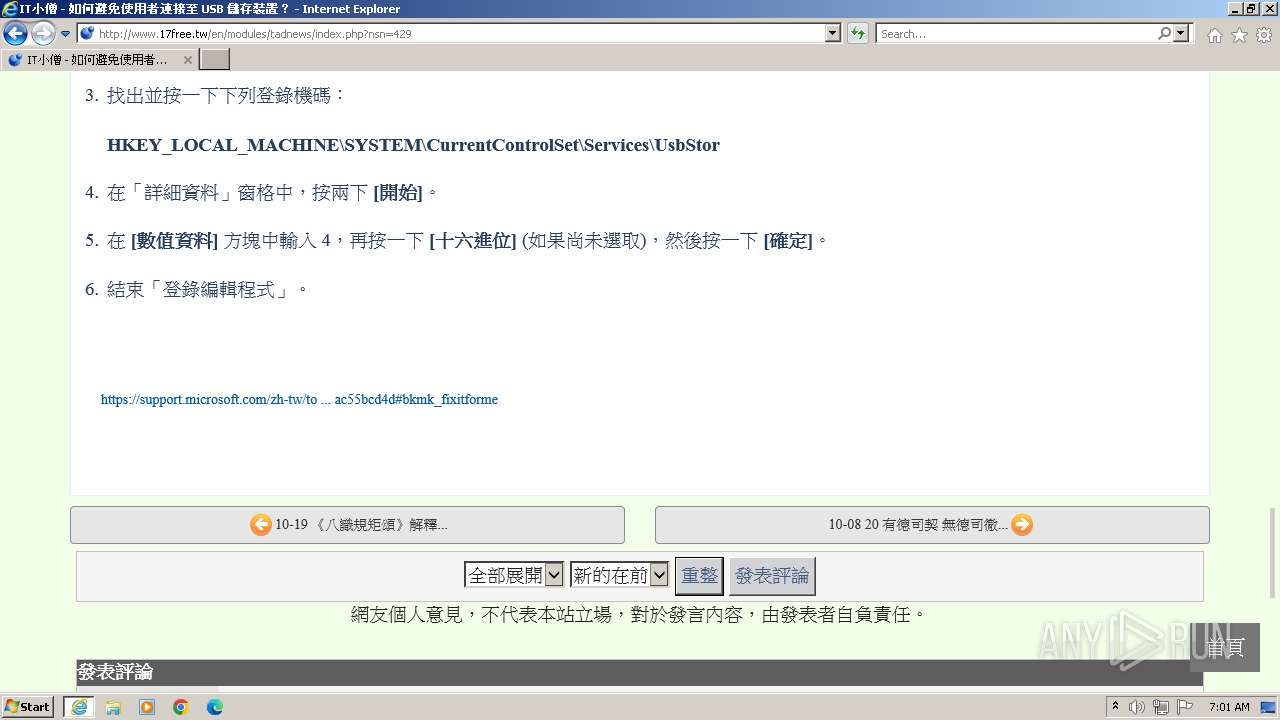Open the Tools gear icon
Image resolution: width=1280 pixels, height=720 pixels.
[1263, 35]
